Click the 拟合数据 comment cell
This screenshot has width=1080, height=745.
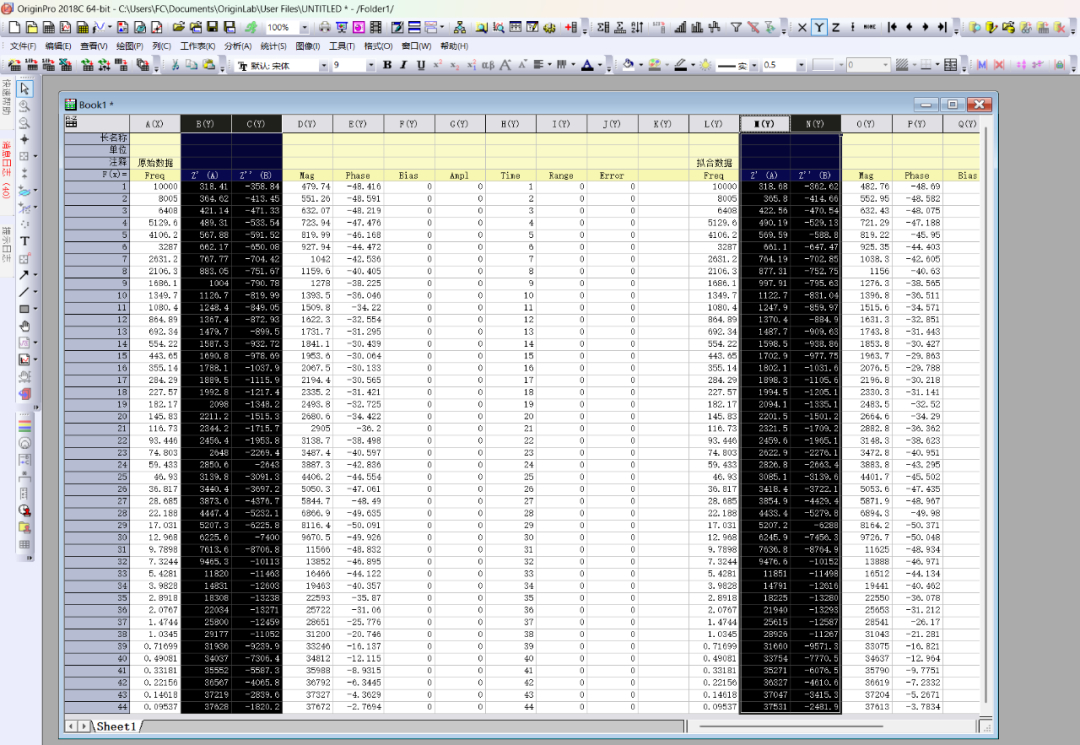tap(714, 162)
